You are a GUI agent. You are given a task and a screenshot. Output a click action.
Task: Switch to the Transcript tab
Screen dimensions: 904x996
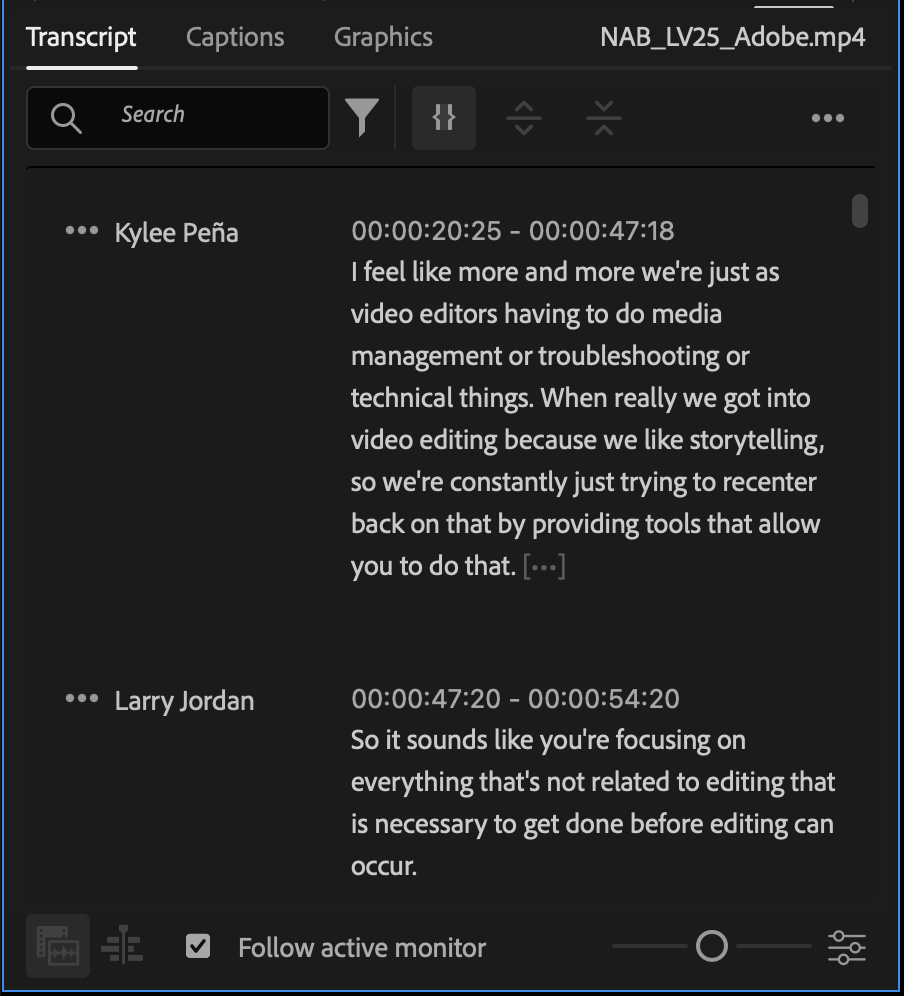[x=81, y=37]
